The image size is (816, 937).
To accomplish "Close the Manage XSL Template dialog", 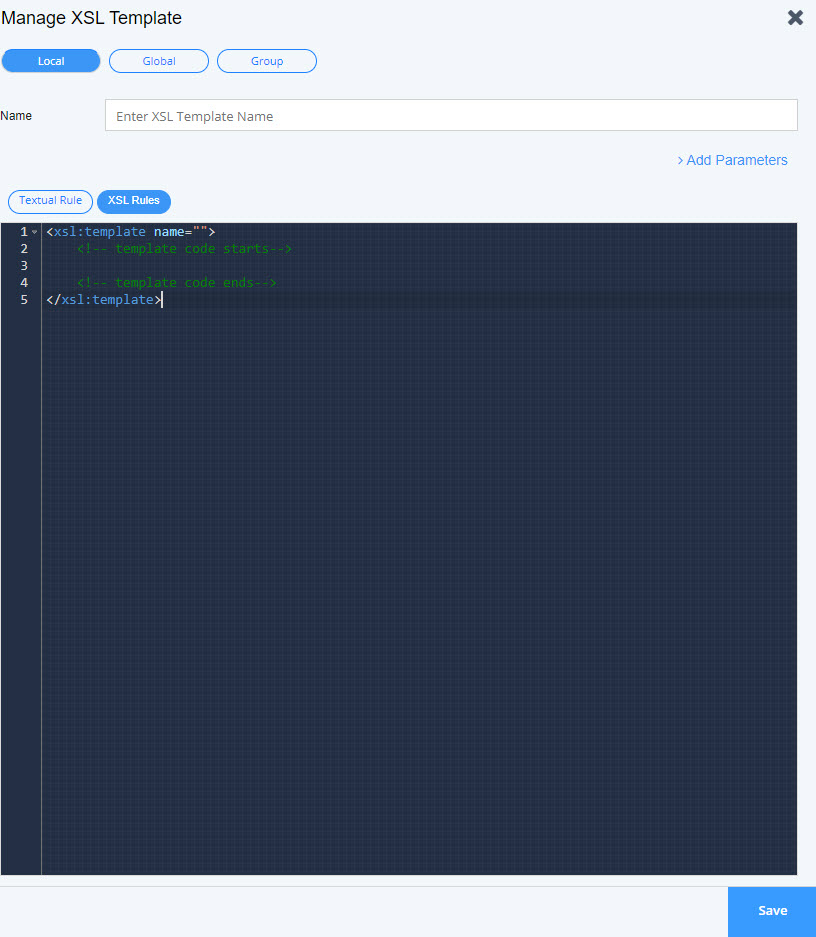I will (x=795, y=18).
